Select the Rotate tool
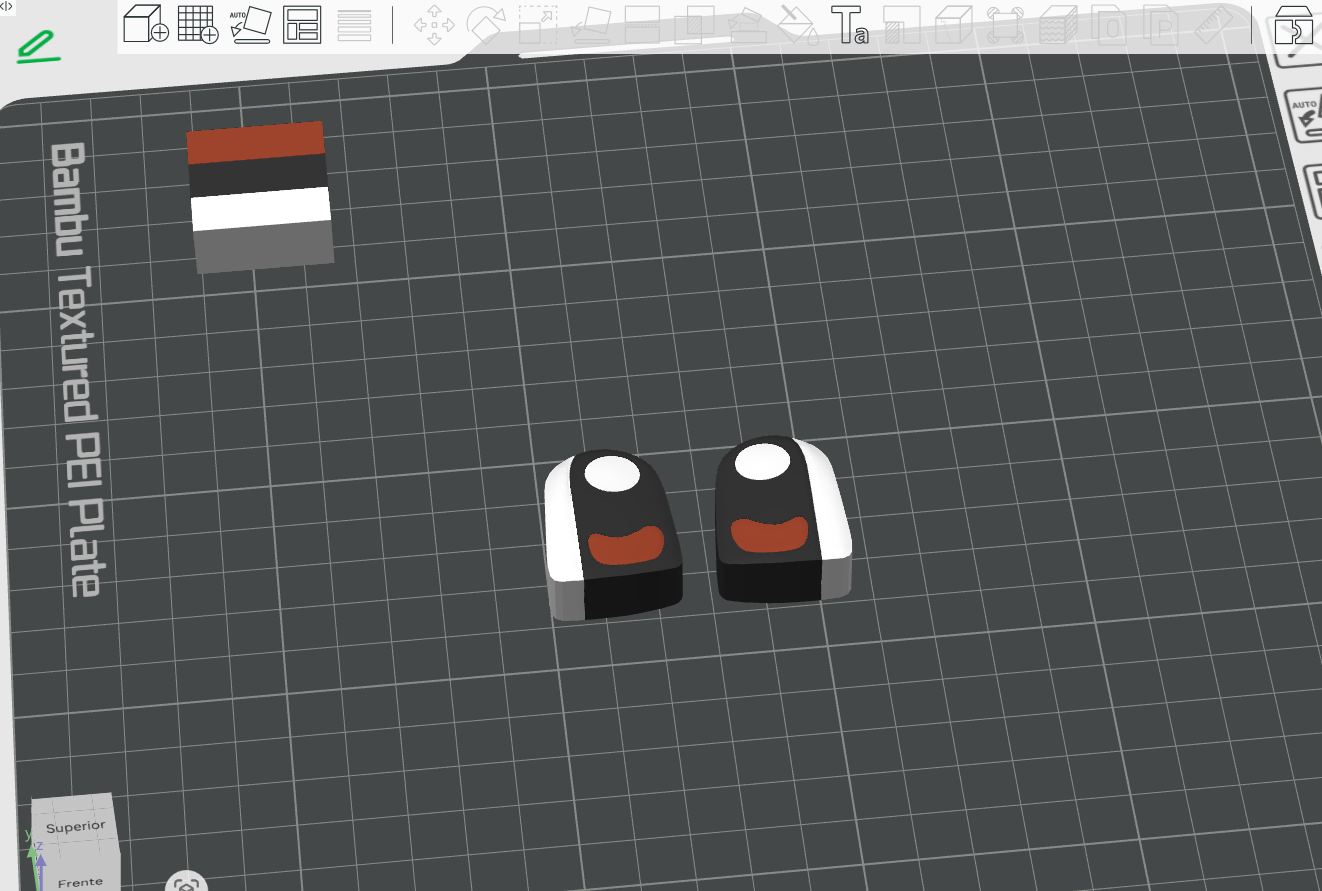 (x=486, y=25)
